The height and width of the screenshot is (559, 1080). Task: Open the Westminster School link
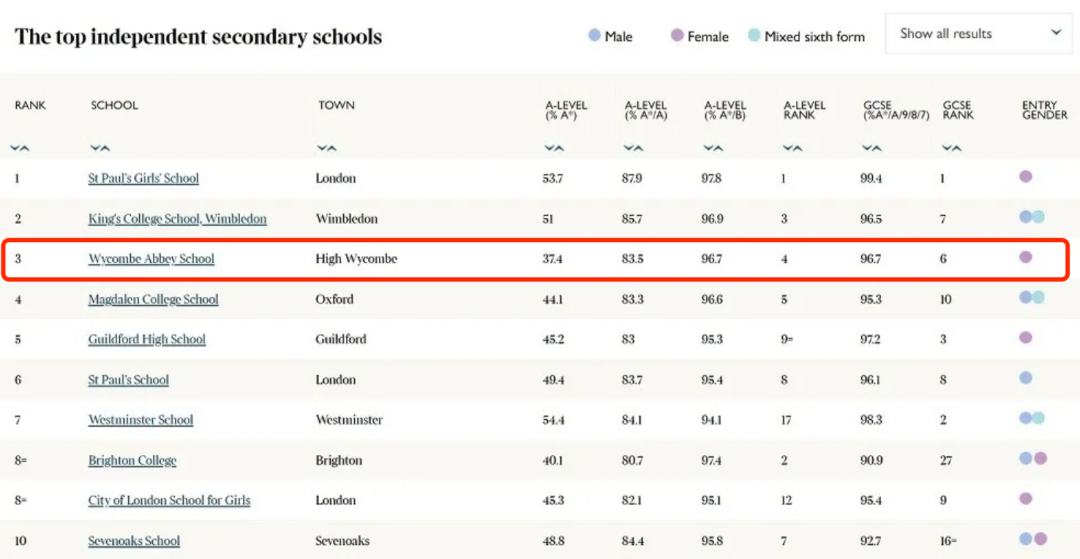pos(141,420)
